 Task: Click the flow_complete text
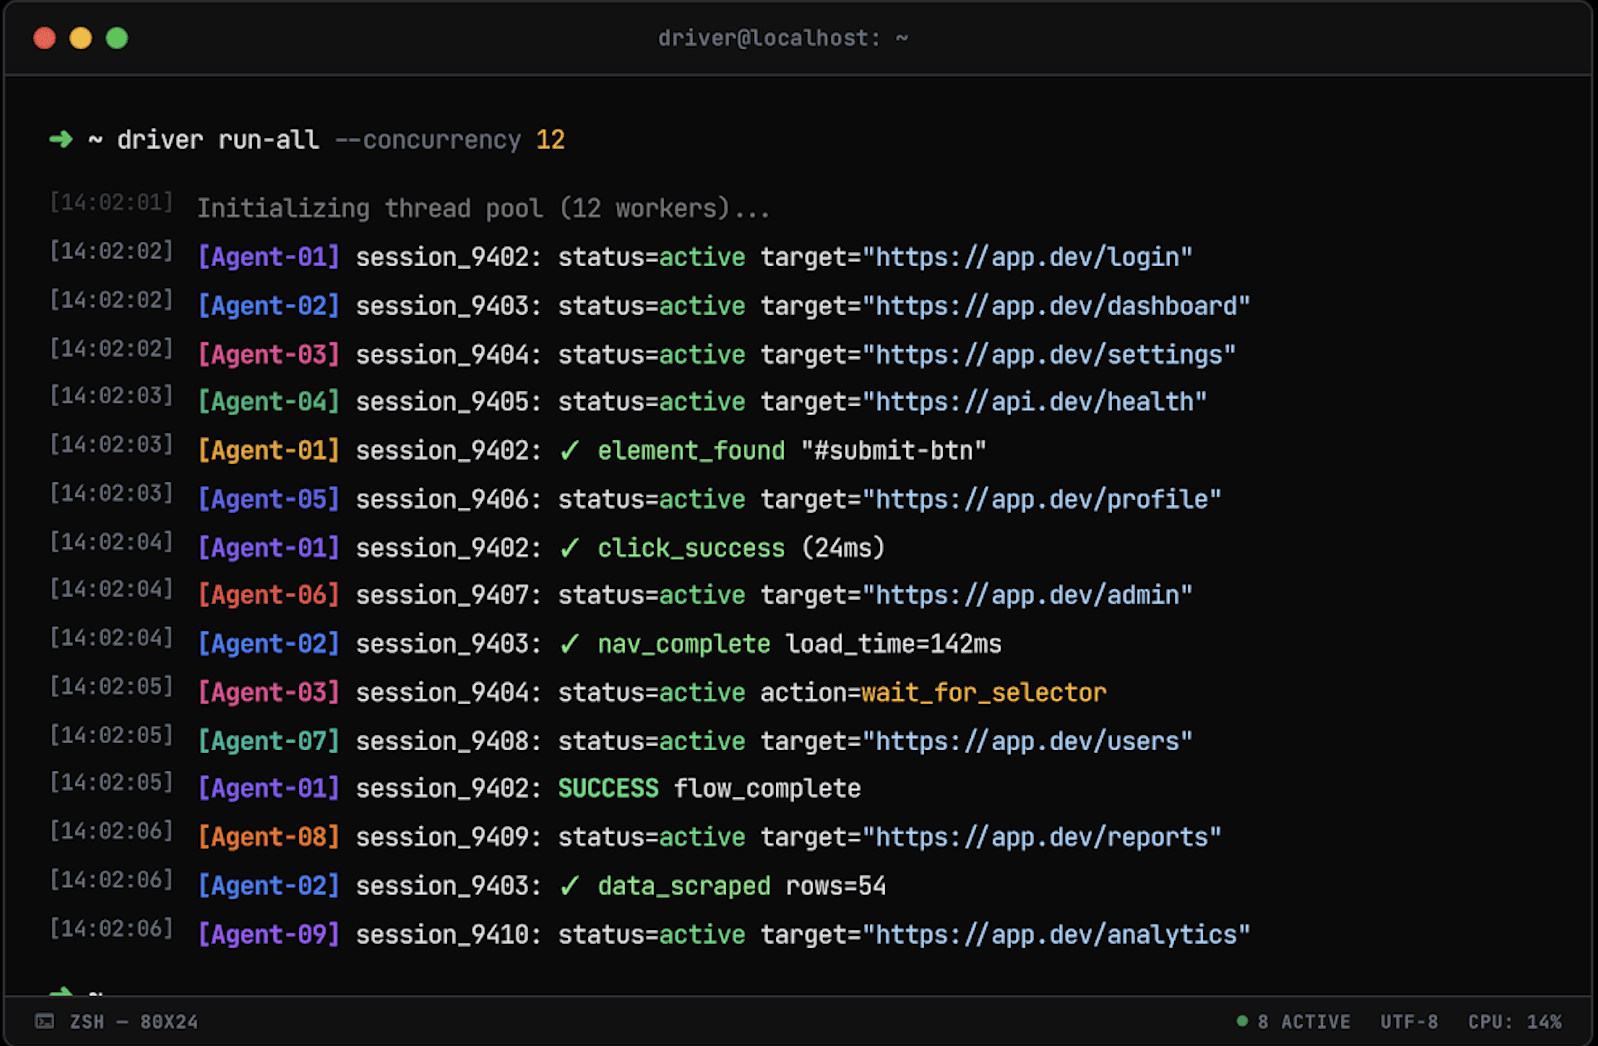[767, 789]
